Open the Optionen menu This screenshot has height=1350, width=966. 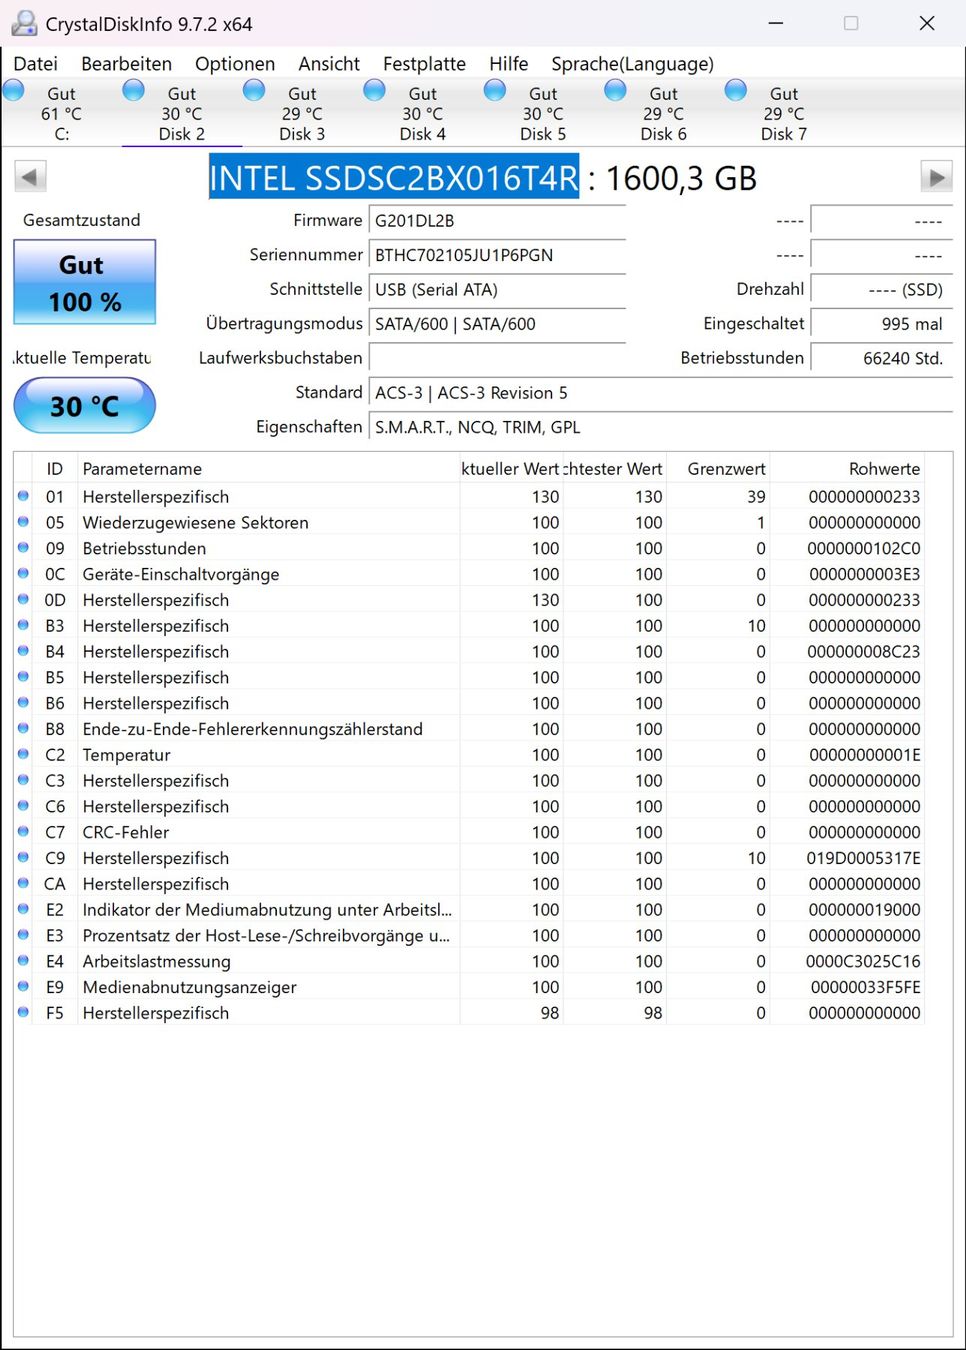click(x=235, y=64)
